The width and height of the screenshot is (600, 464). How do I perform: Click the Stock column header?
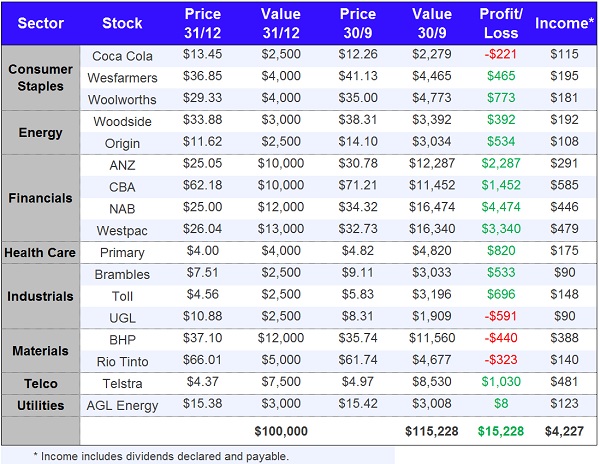point(121,22)
